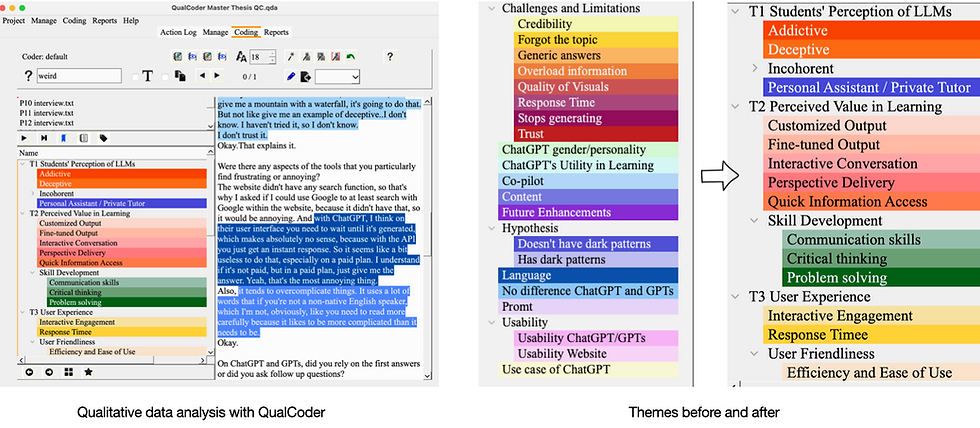Open the Reports menu in the menu bar
The height and width of the screenshot is (428, 980).
point(104,21)
